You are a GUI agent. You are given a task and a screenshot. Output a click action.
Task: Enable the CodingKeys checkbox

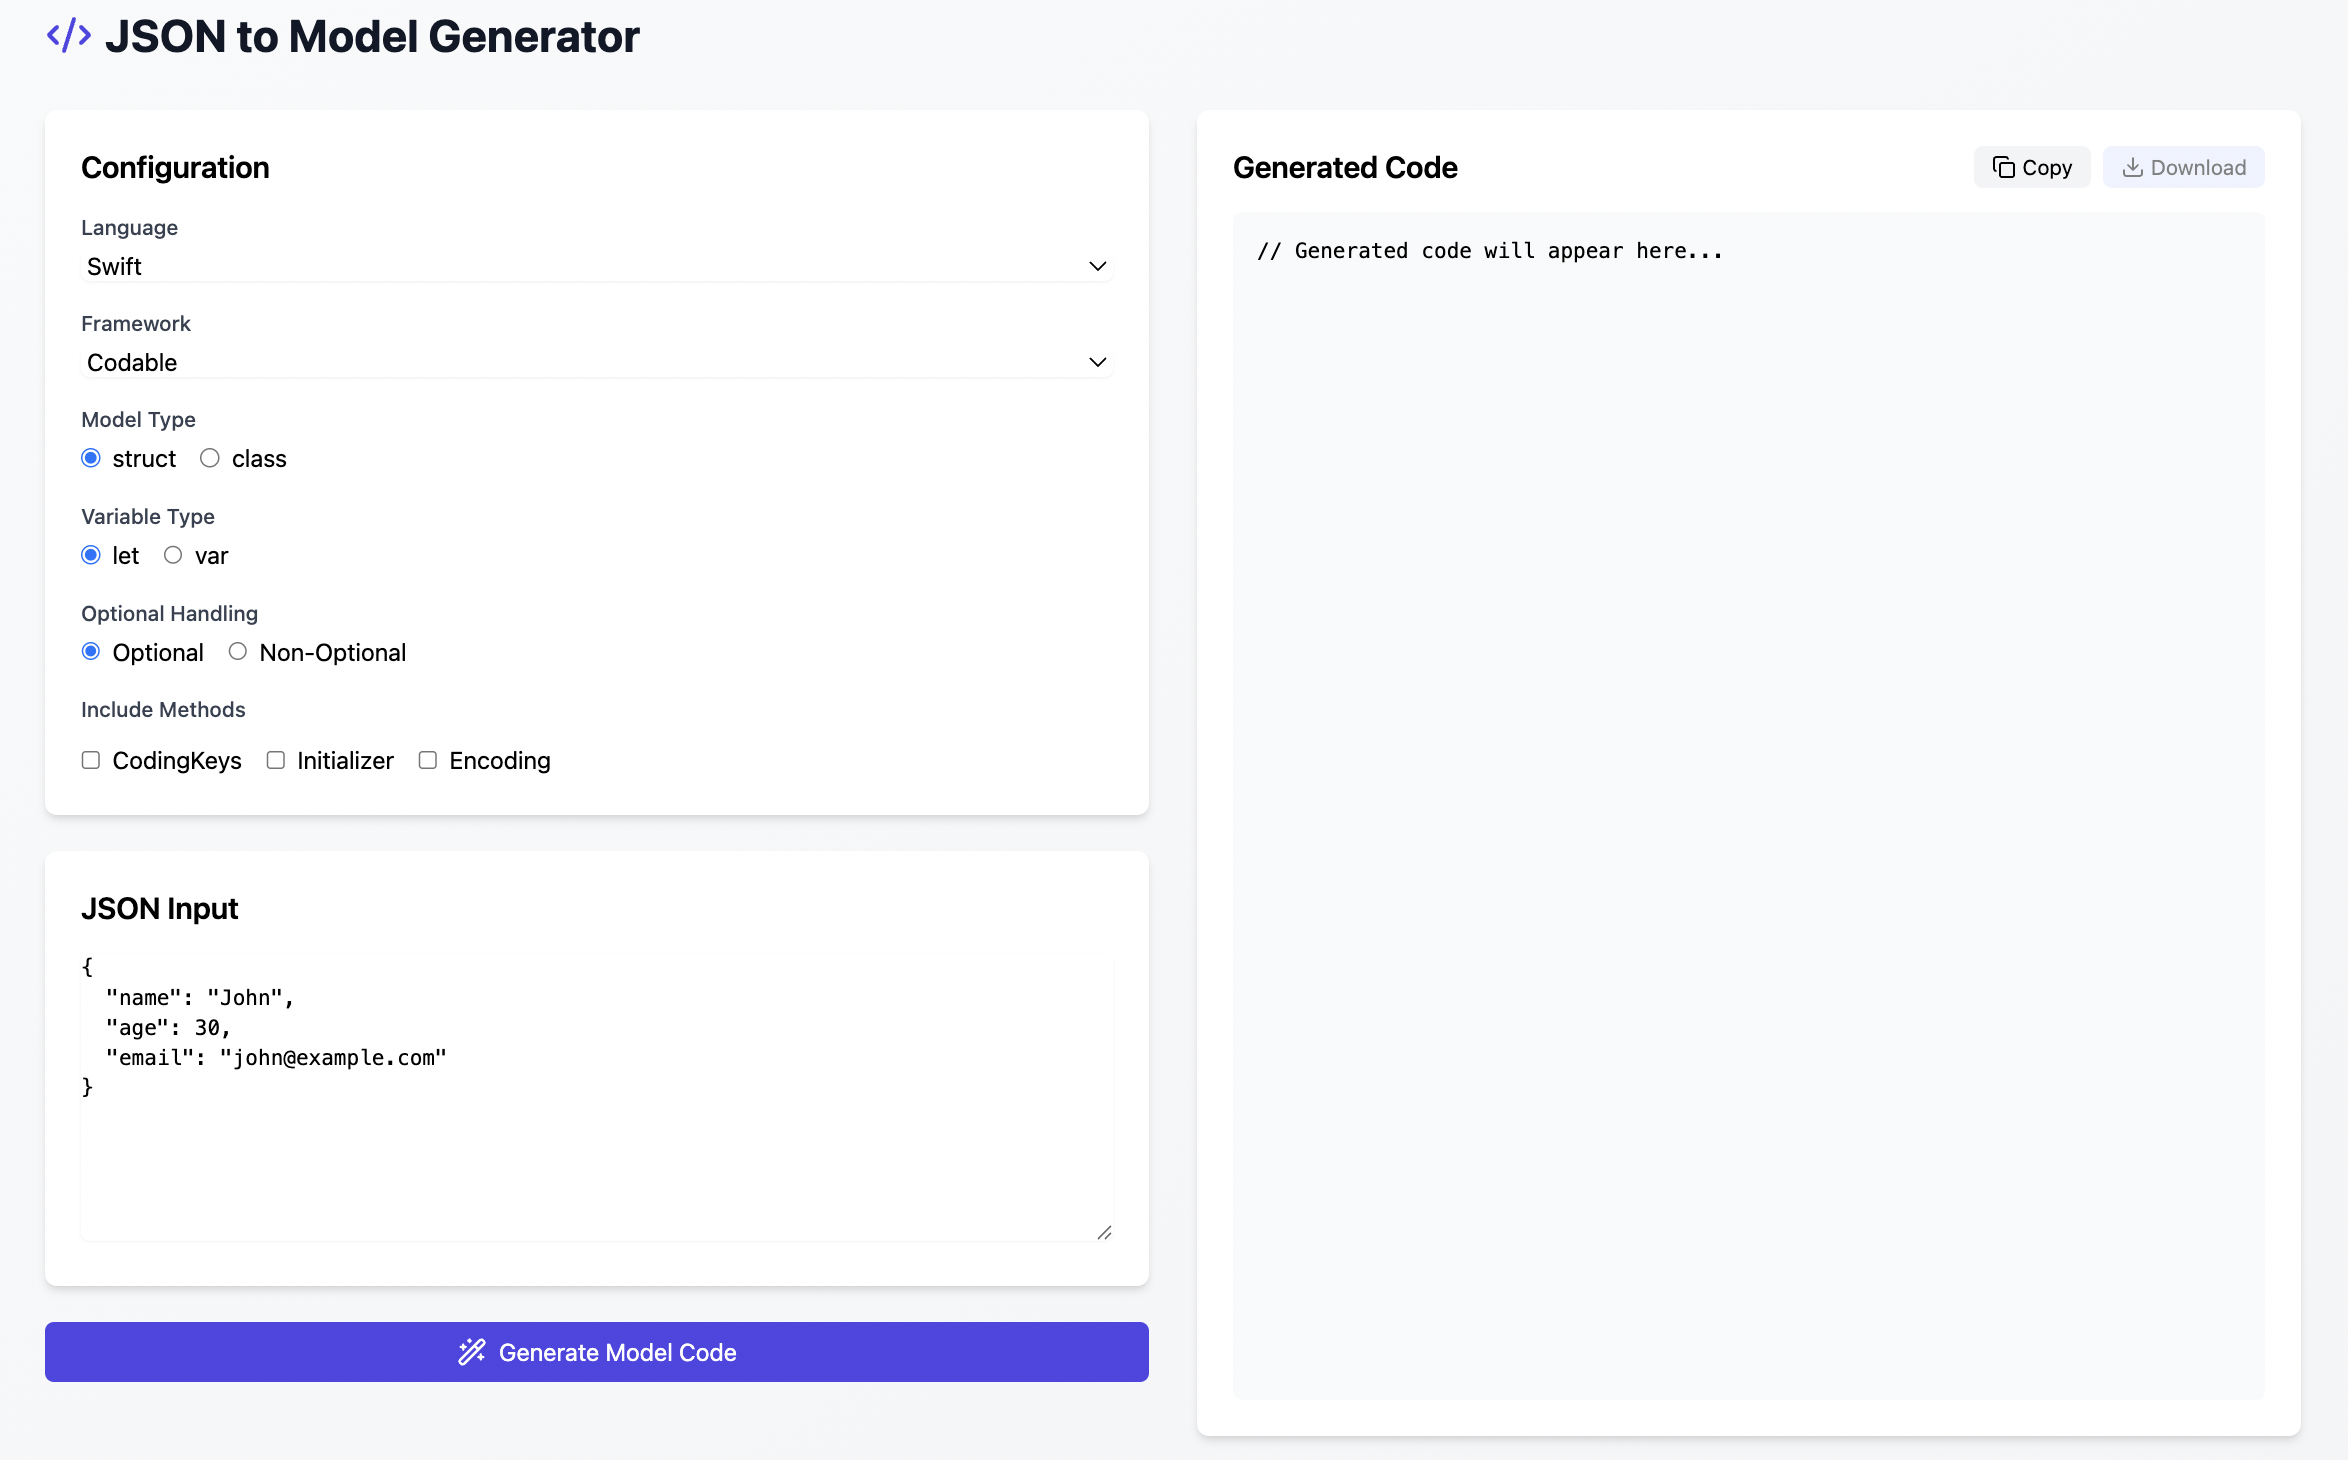tap(91, 760)
